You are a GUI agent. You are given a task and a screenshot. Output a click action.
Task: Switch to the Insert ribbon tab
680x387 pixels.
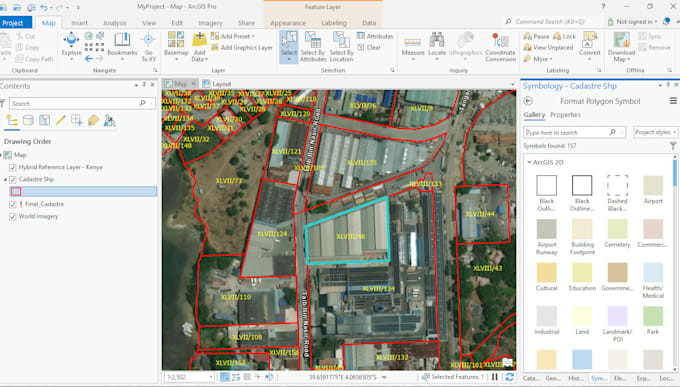click(x=79, y=23)
